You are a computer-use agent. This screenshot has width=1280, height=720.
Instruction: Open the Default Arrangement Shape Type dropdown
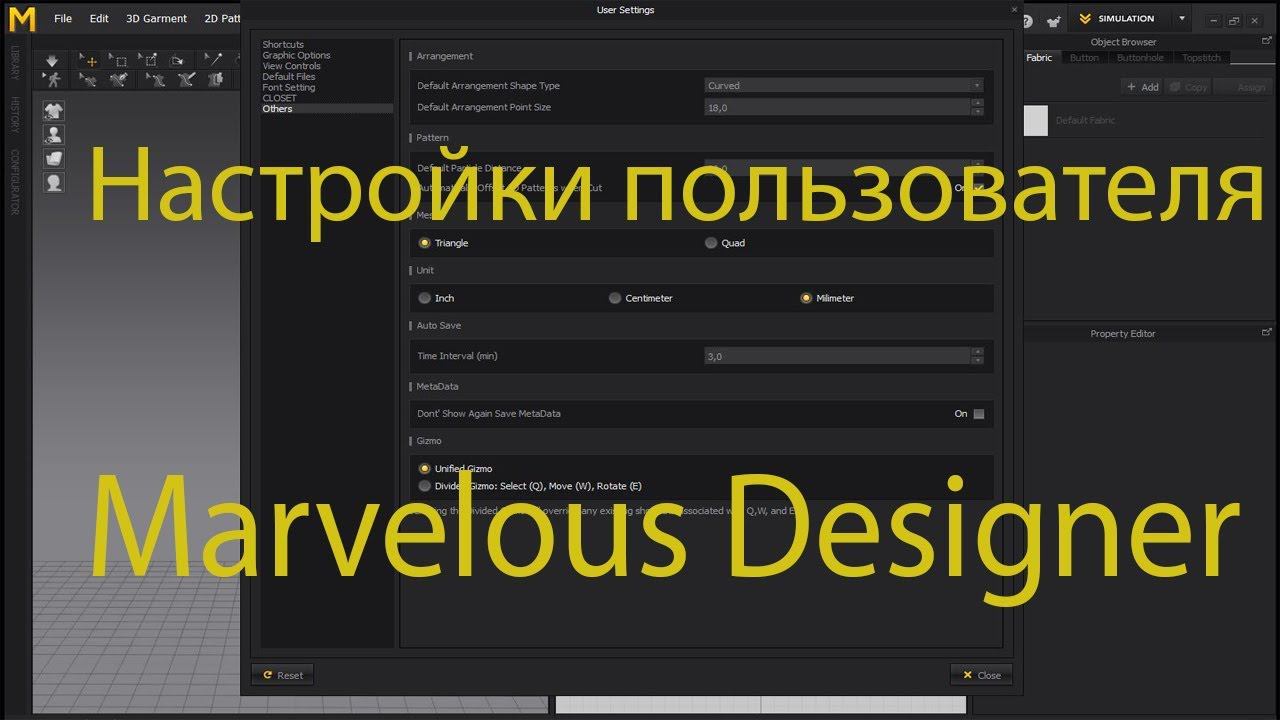pyautogui.click(x=844, y=86)
